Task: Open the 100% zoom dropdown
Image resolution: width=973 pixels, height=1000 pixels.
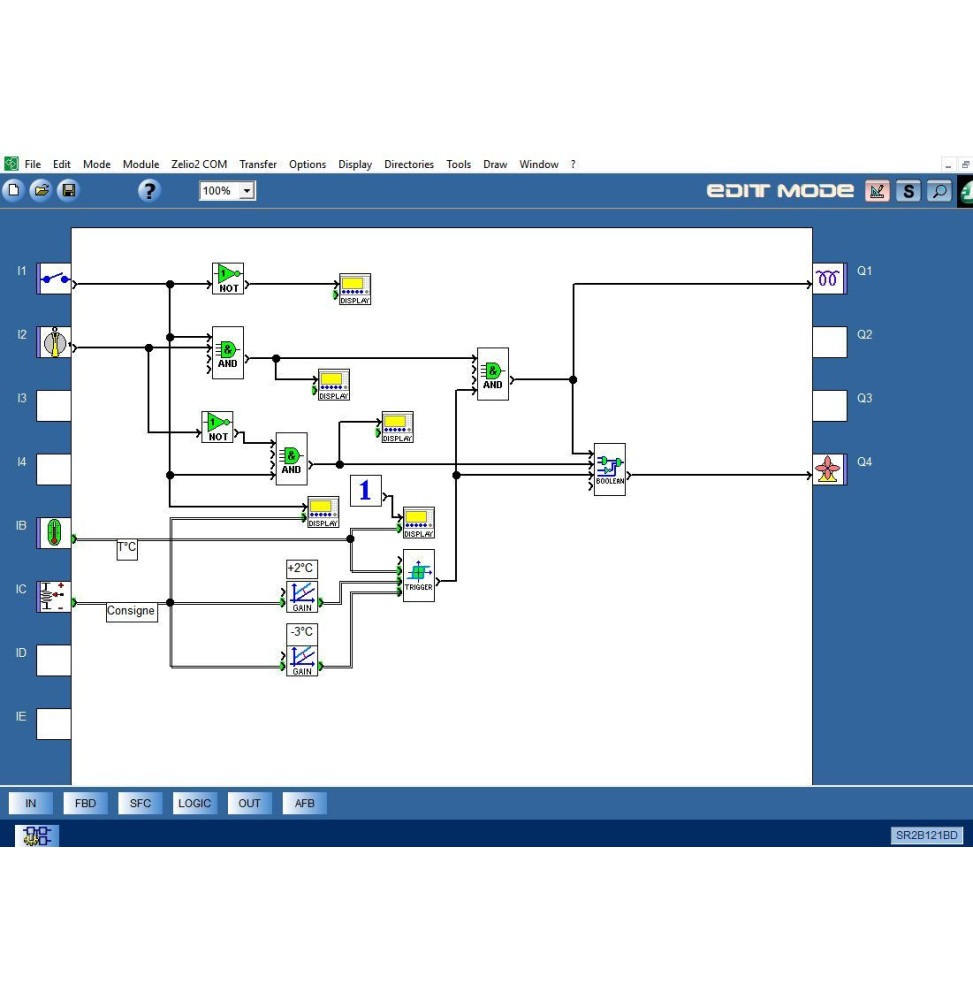Action: tap(246, 191)
